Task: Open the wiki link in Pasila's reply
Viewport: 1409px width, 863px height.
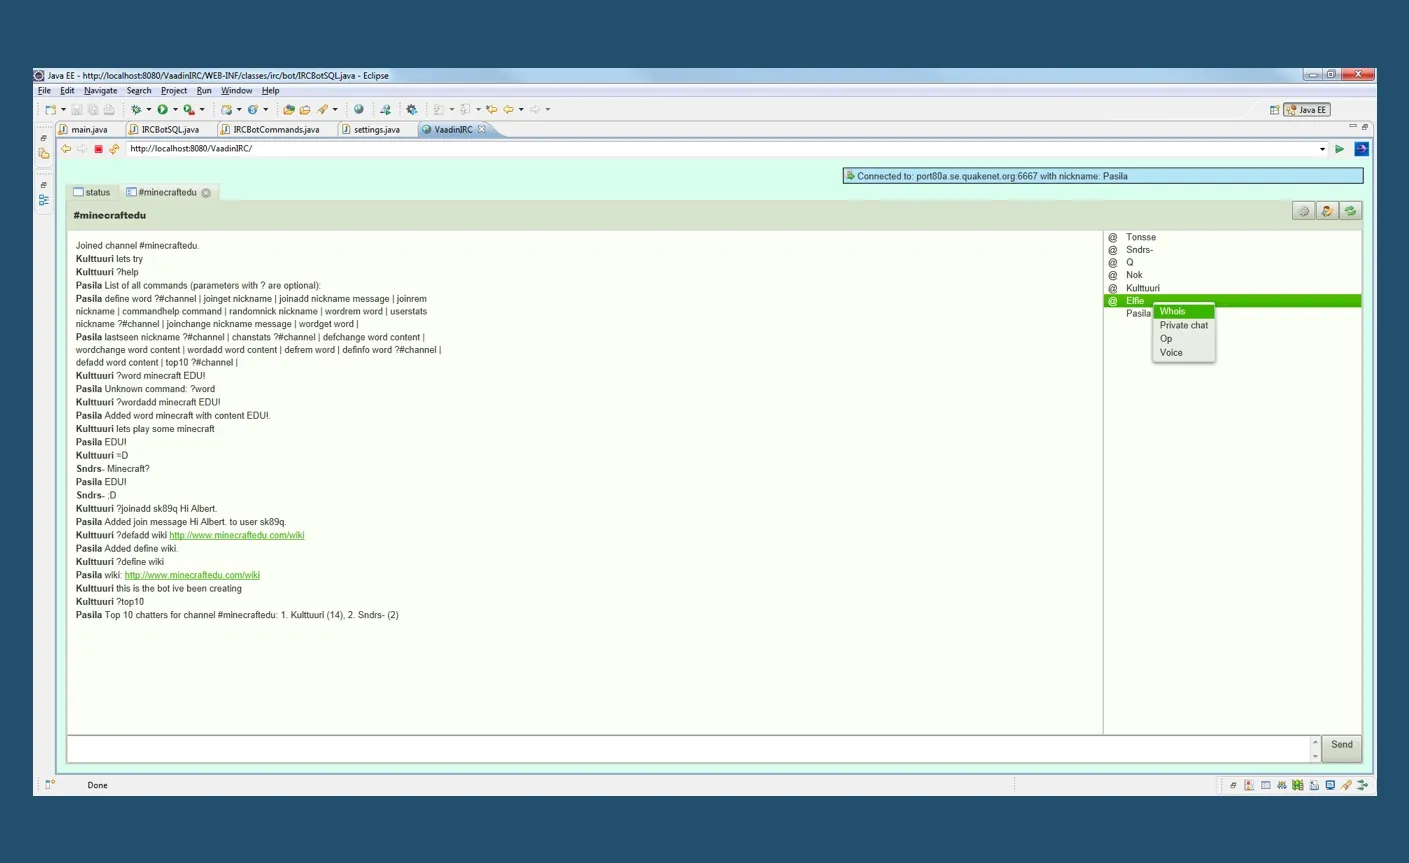Action: pyautogui.click(x=192, y=575)
